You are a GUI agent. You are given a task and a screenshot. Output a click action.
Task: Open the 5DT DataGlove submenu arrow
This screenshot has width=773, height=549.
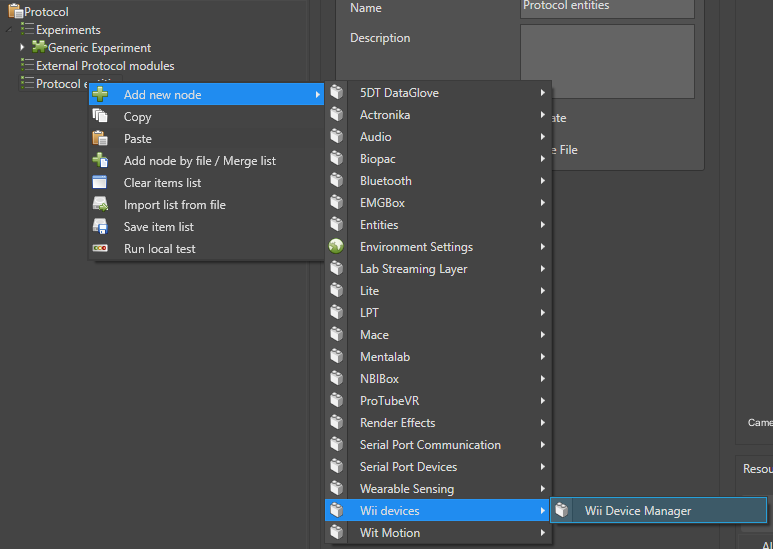click(542, 92)
